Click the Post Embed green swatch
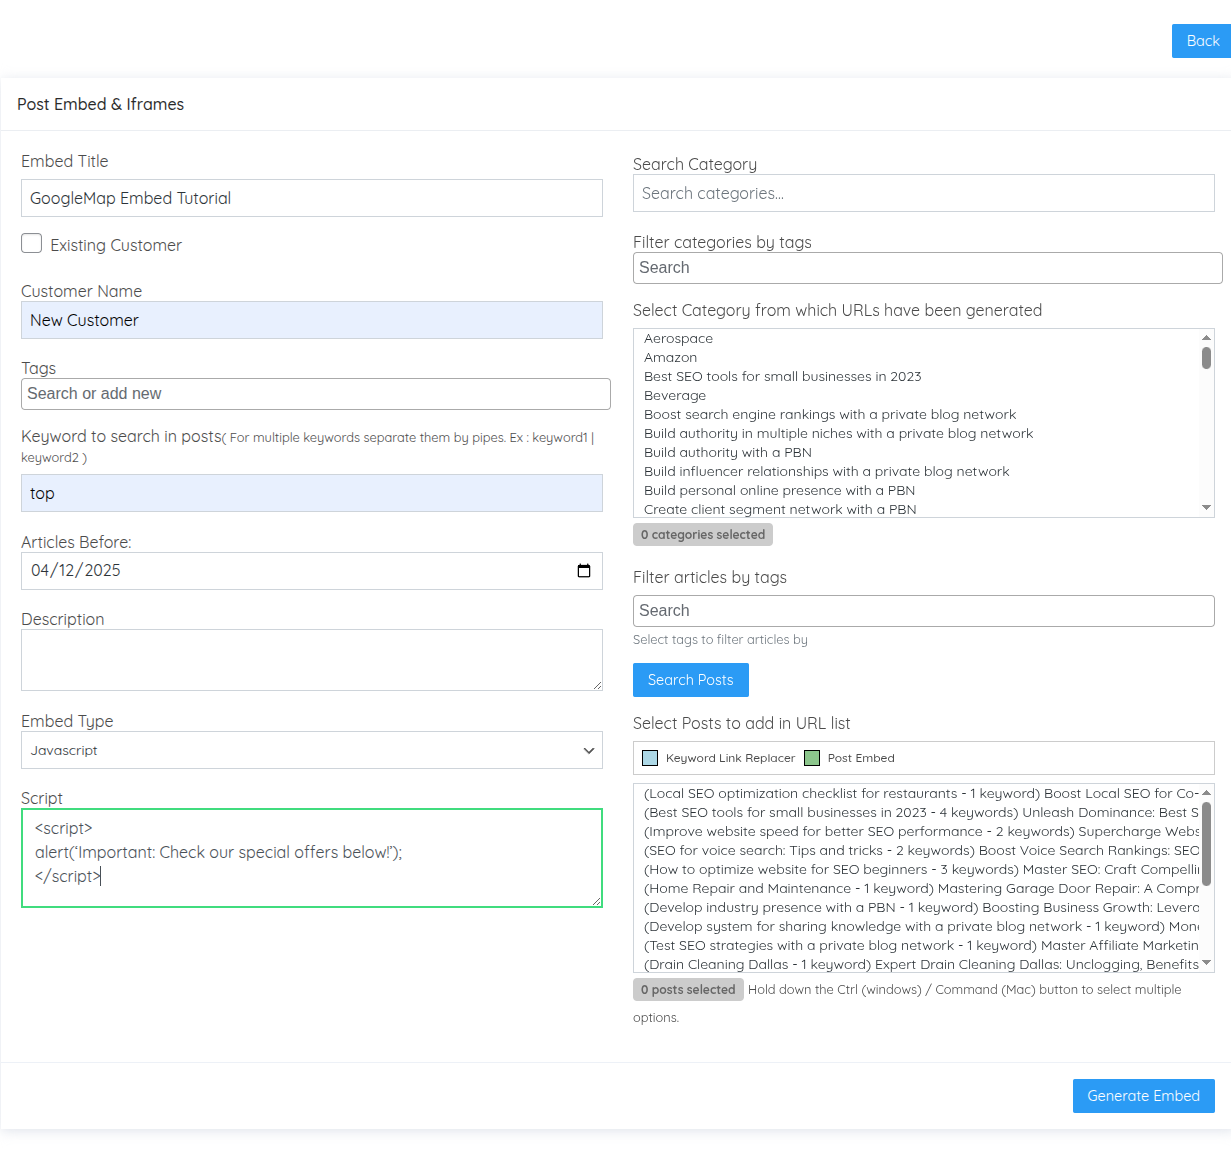This screenshot has width=1231, height=1155. click(x=812, y=758)
